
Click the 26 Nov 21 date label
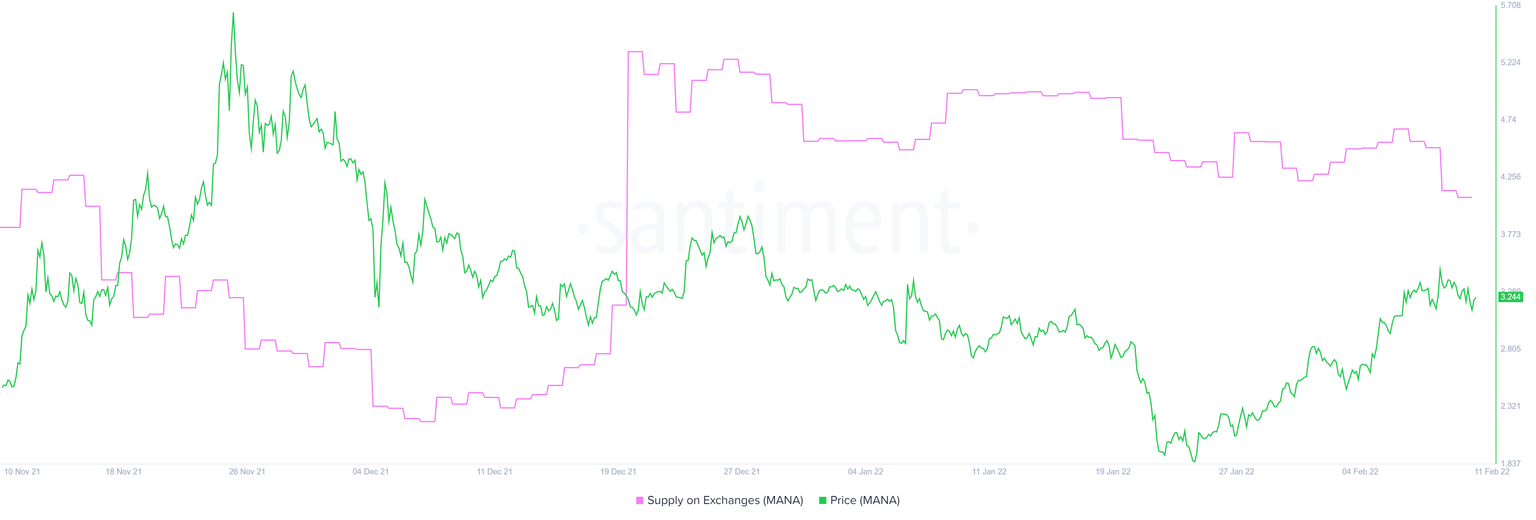coord(247,471)
